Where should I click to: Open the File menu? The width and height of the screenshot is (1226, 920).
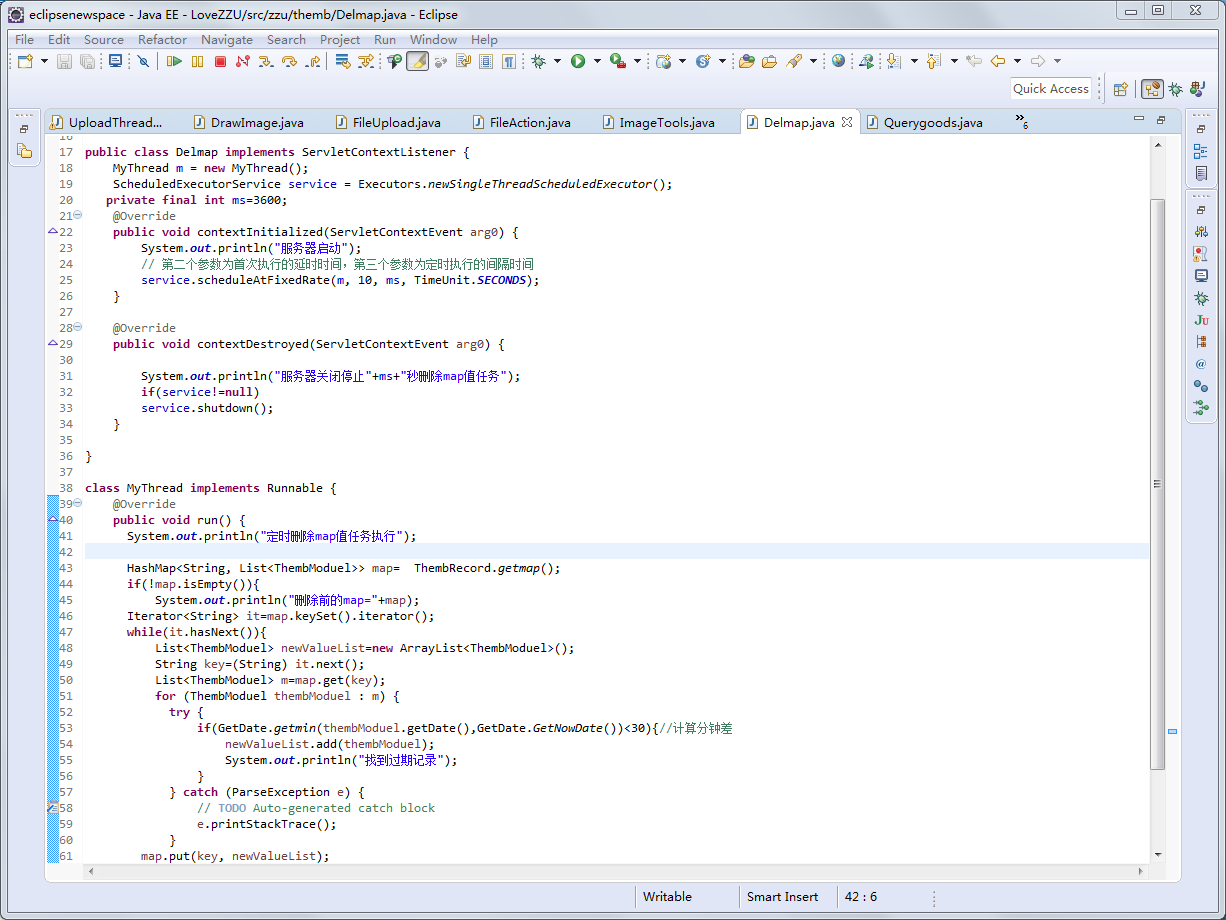(24, 40)
